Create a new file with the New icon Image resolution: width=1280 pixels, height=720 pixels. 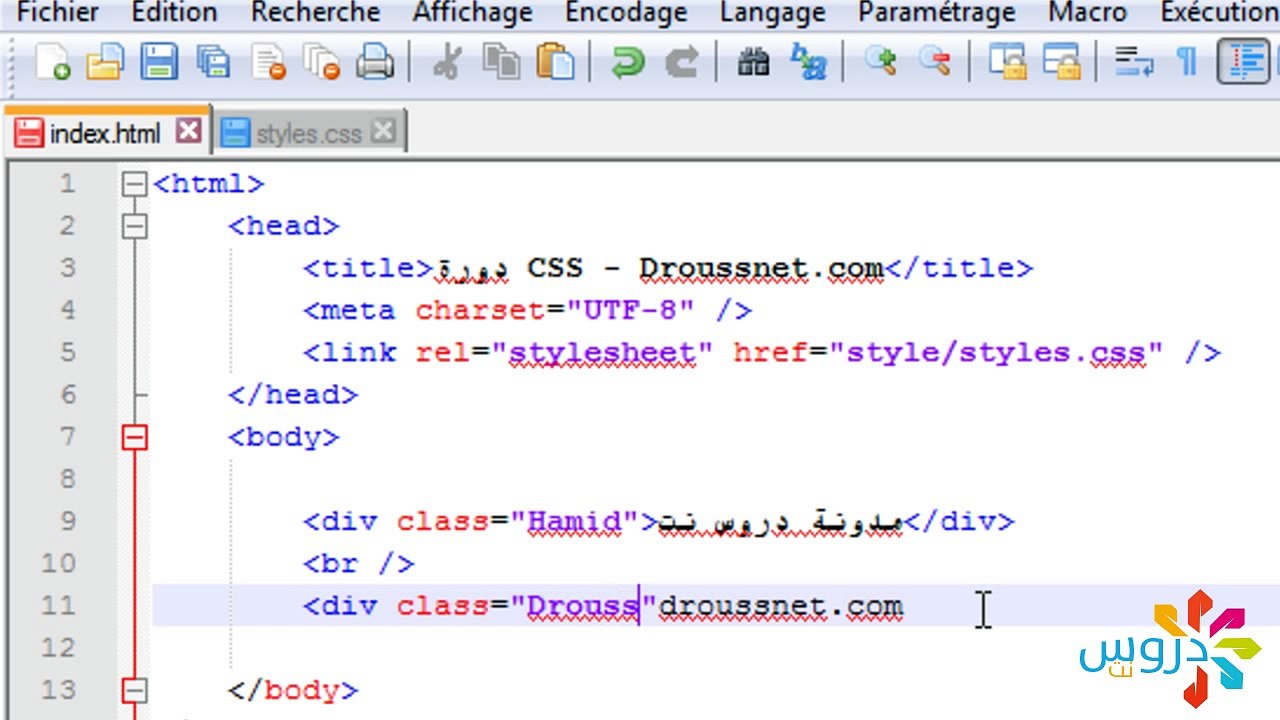click(x=52, y=62)
